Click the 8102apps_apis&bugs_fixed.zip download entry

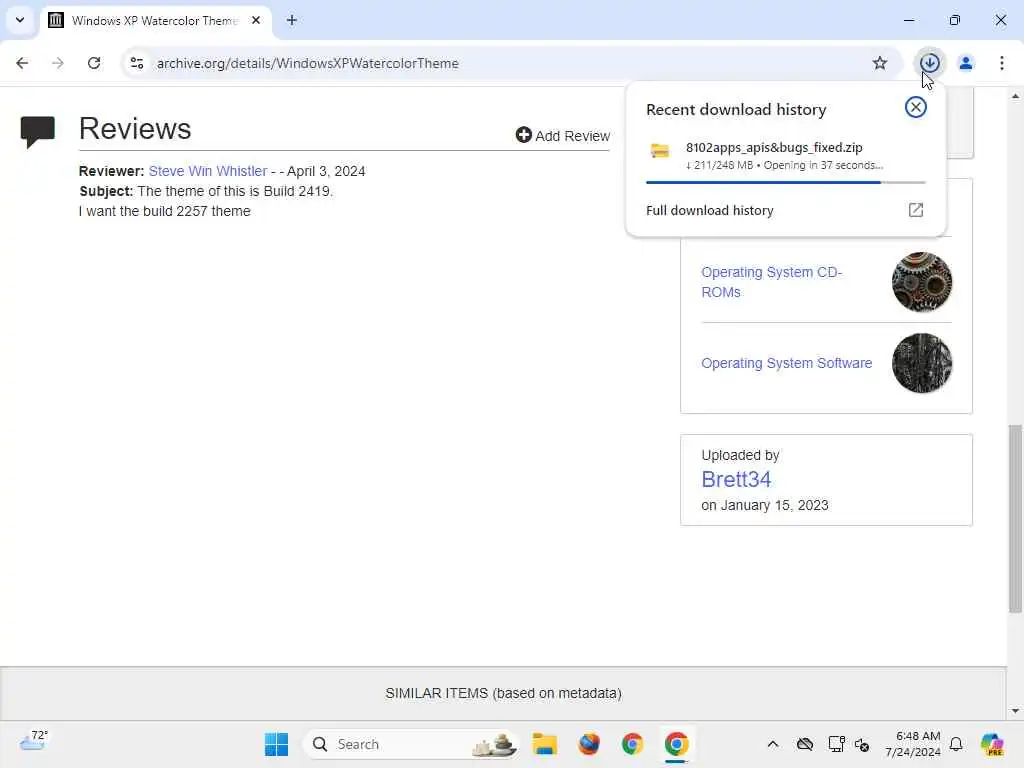[x=786, y=155]
